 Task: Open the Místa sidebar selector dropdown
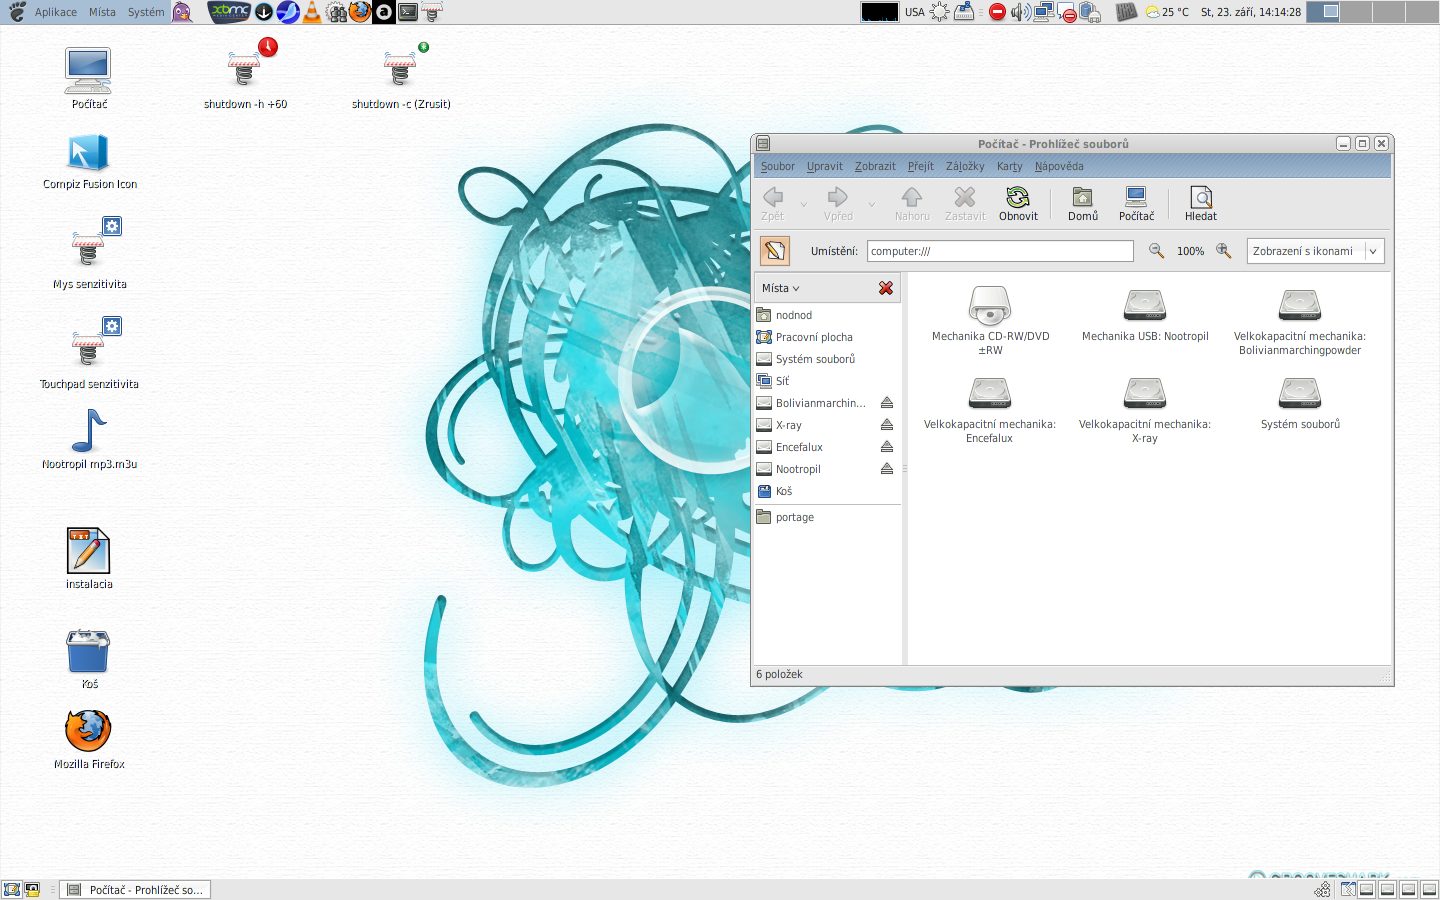(x=781, y=288)
